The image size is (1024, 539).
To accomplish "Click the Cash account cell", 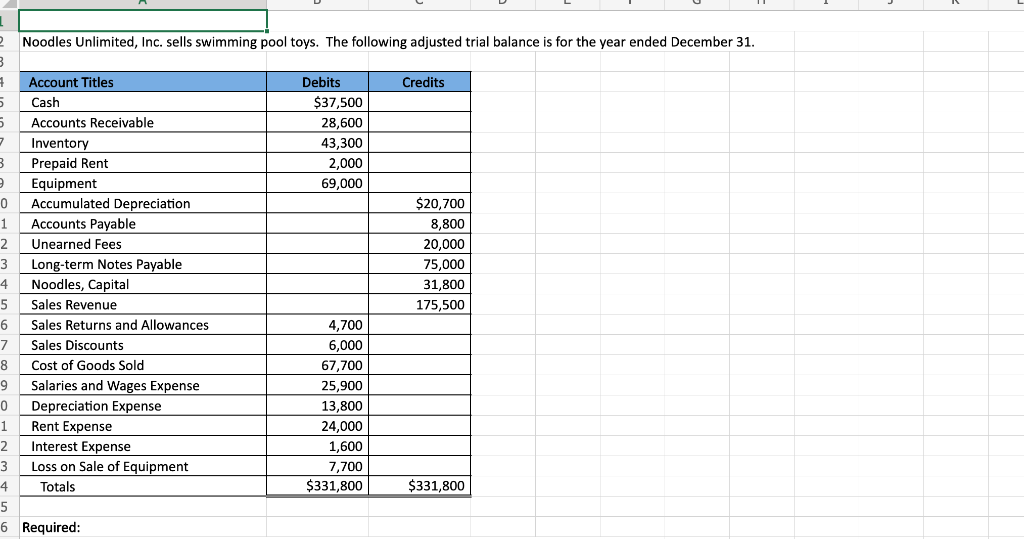I will click(143, 103).
